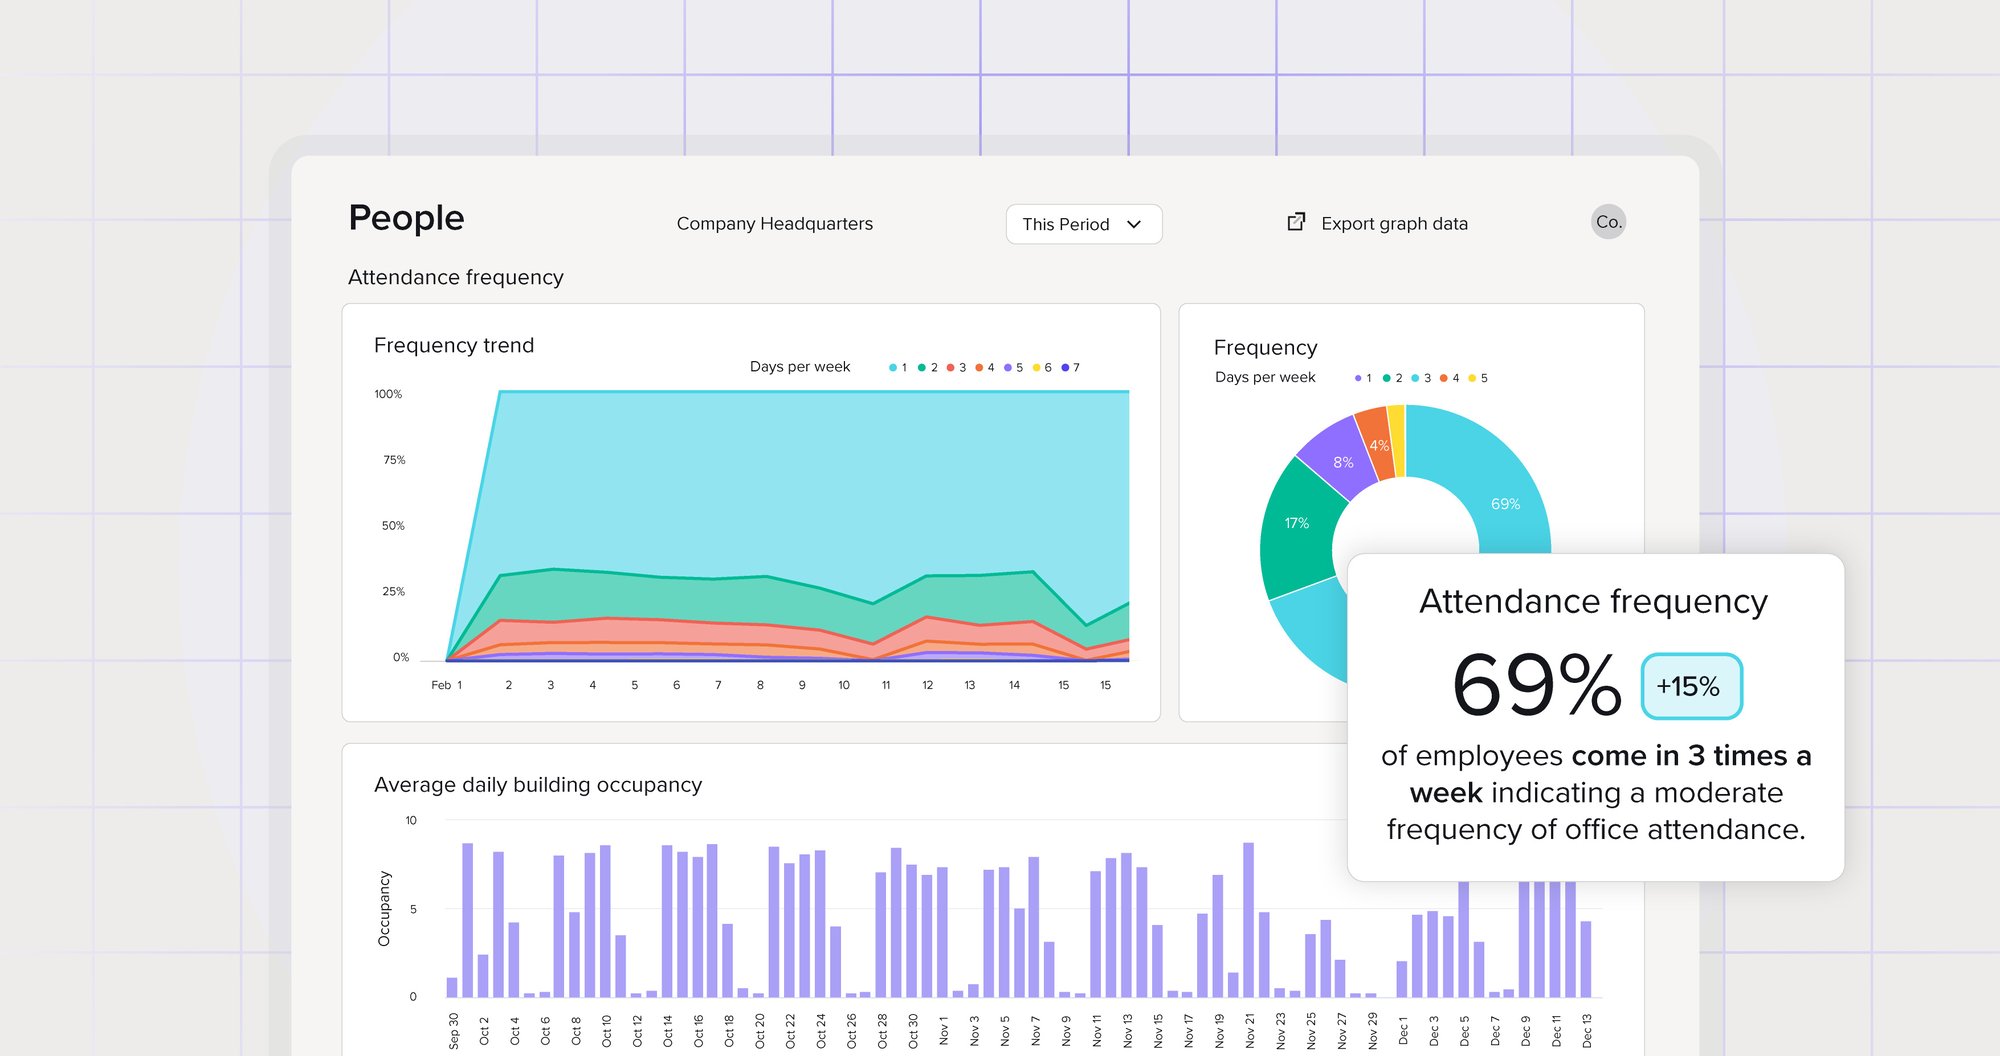Viewport: 2000px width, 1056px height.
Task: Click the Occupancy axis label
Action: click(x=384, y=908)
